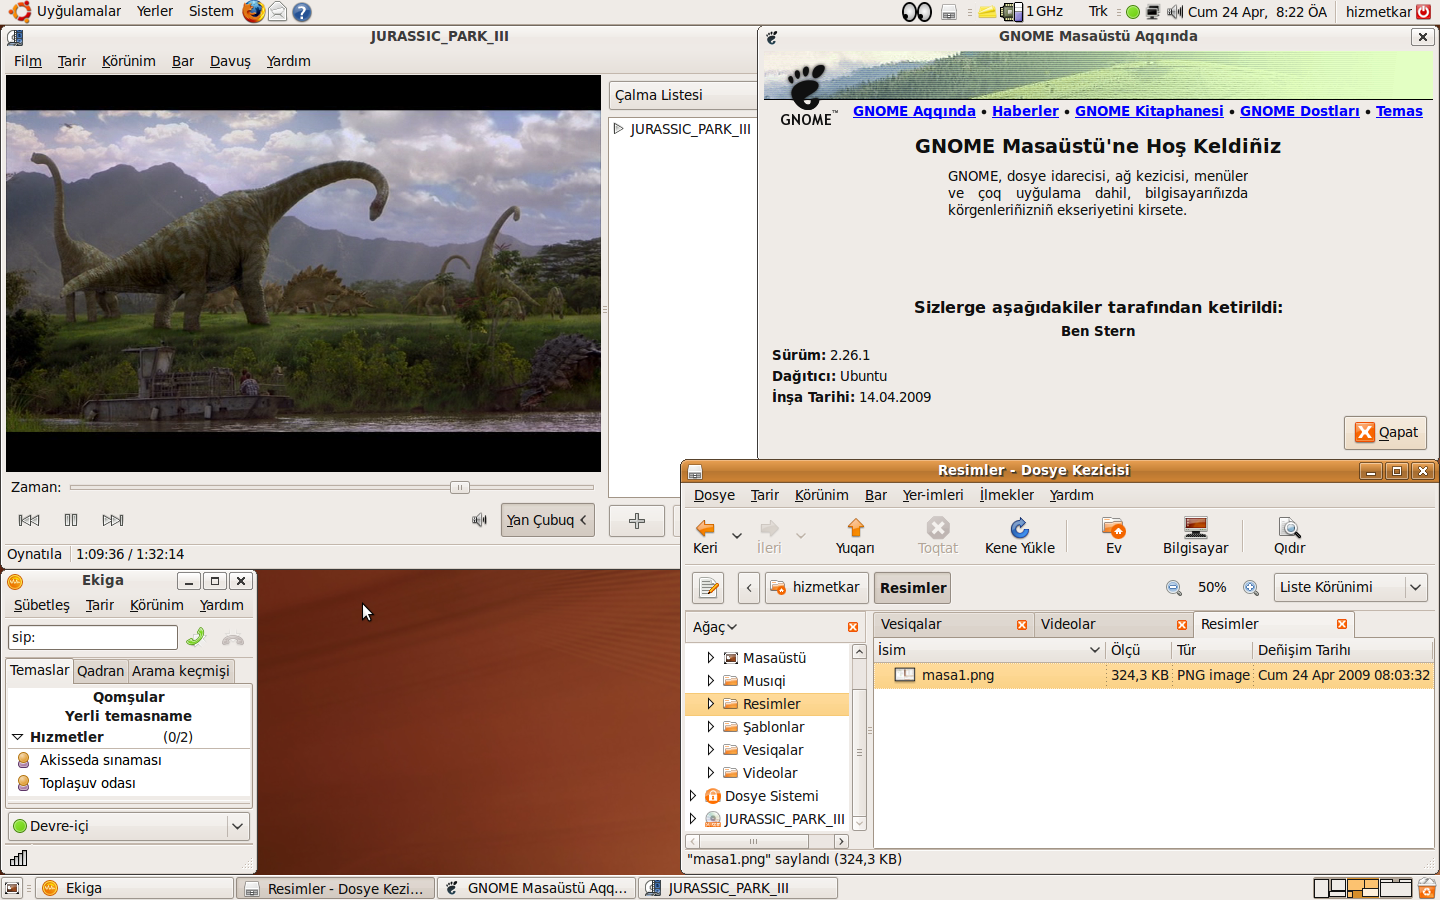This screenshot has height=900, width=1440.
Task: Click the Qapat button in the GNOME dialog
Action: click(1385, 432)
